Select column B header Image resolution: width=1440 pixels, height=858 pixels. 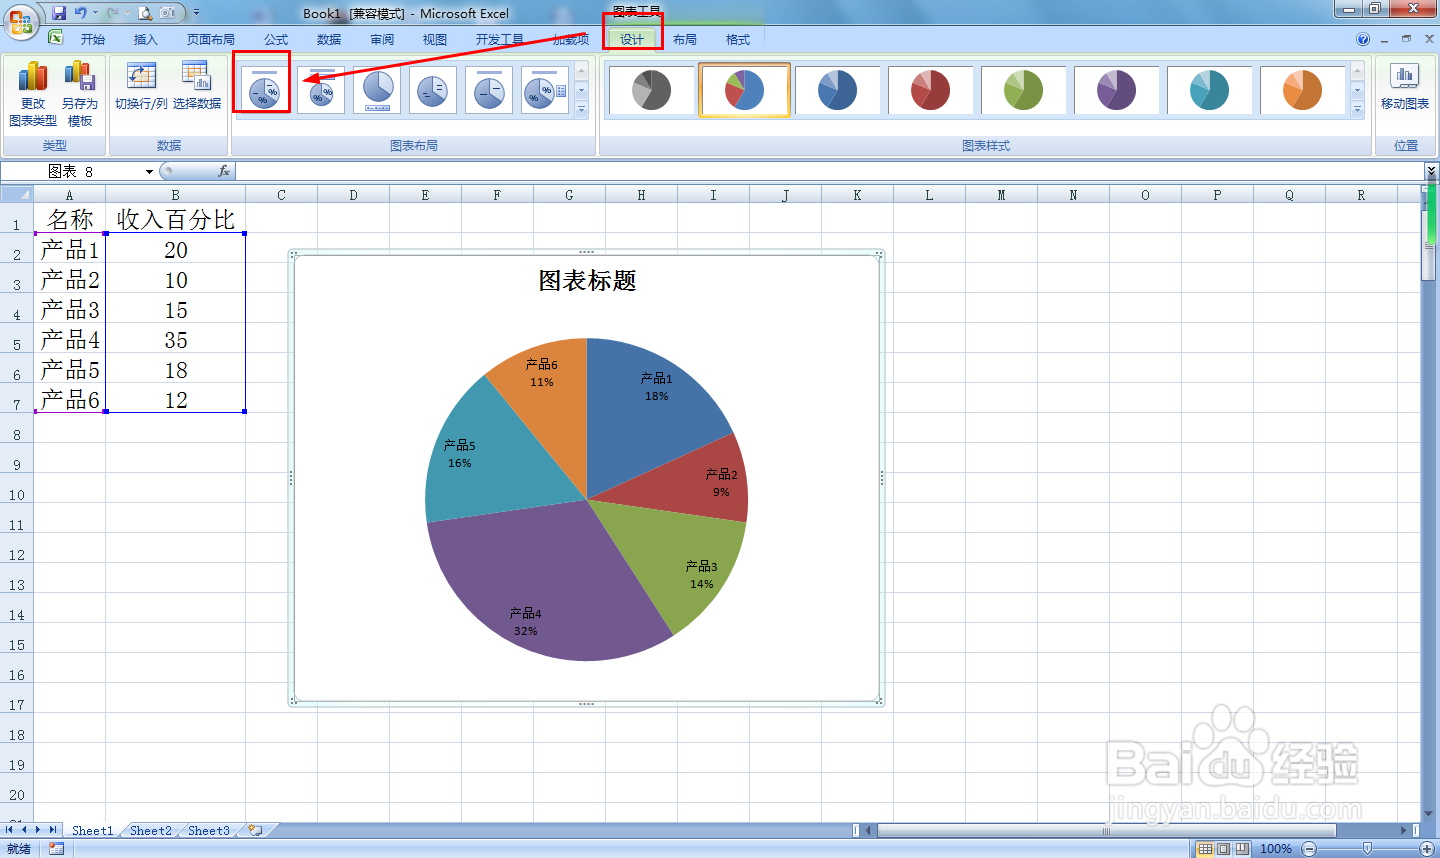coord(175,195)
